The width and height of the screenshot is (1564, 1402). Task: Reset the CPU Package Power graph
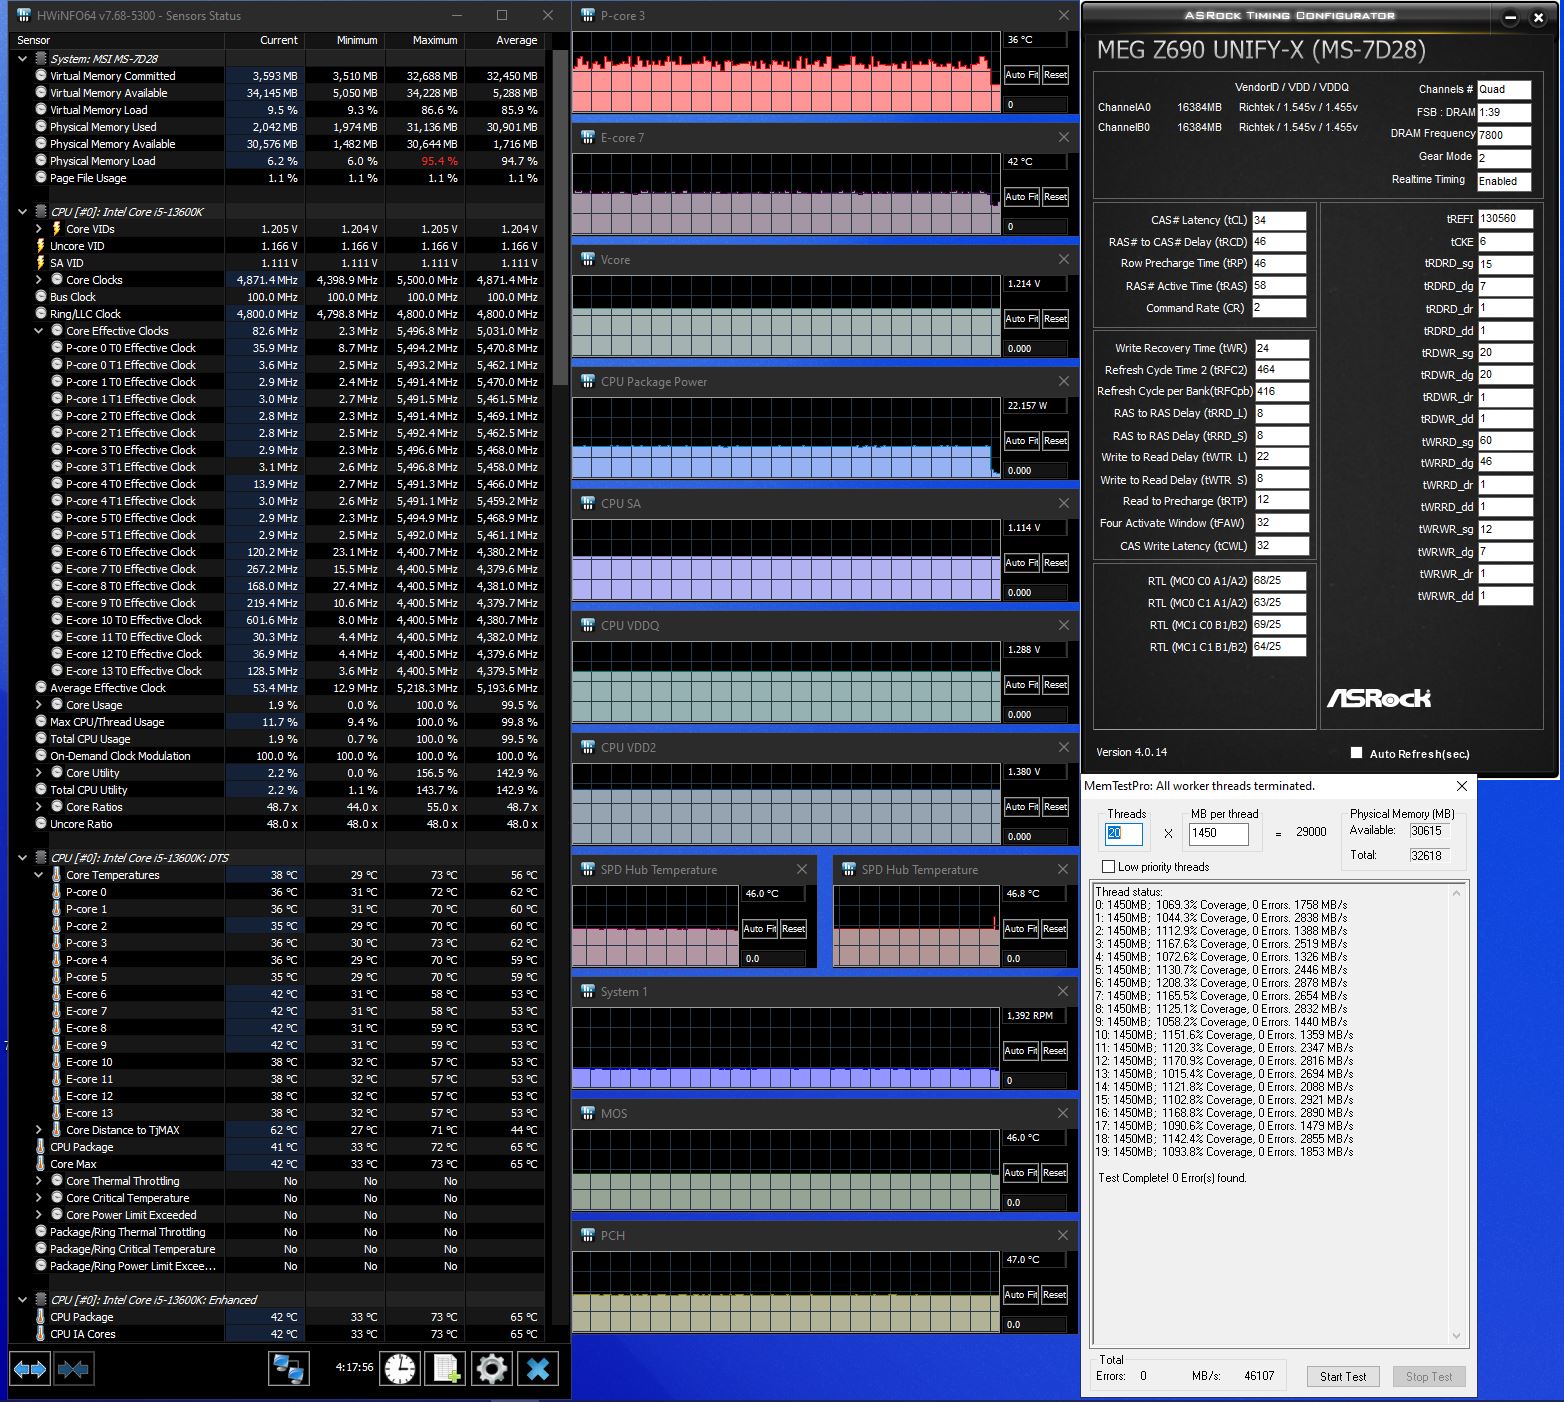(1055, 441)
